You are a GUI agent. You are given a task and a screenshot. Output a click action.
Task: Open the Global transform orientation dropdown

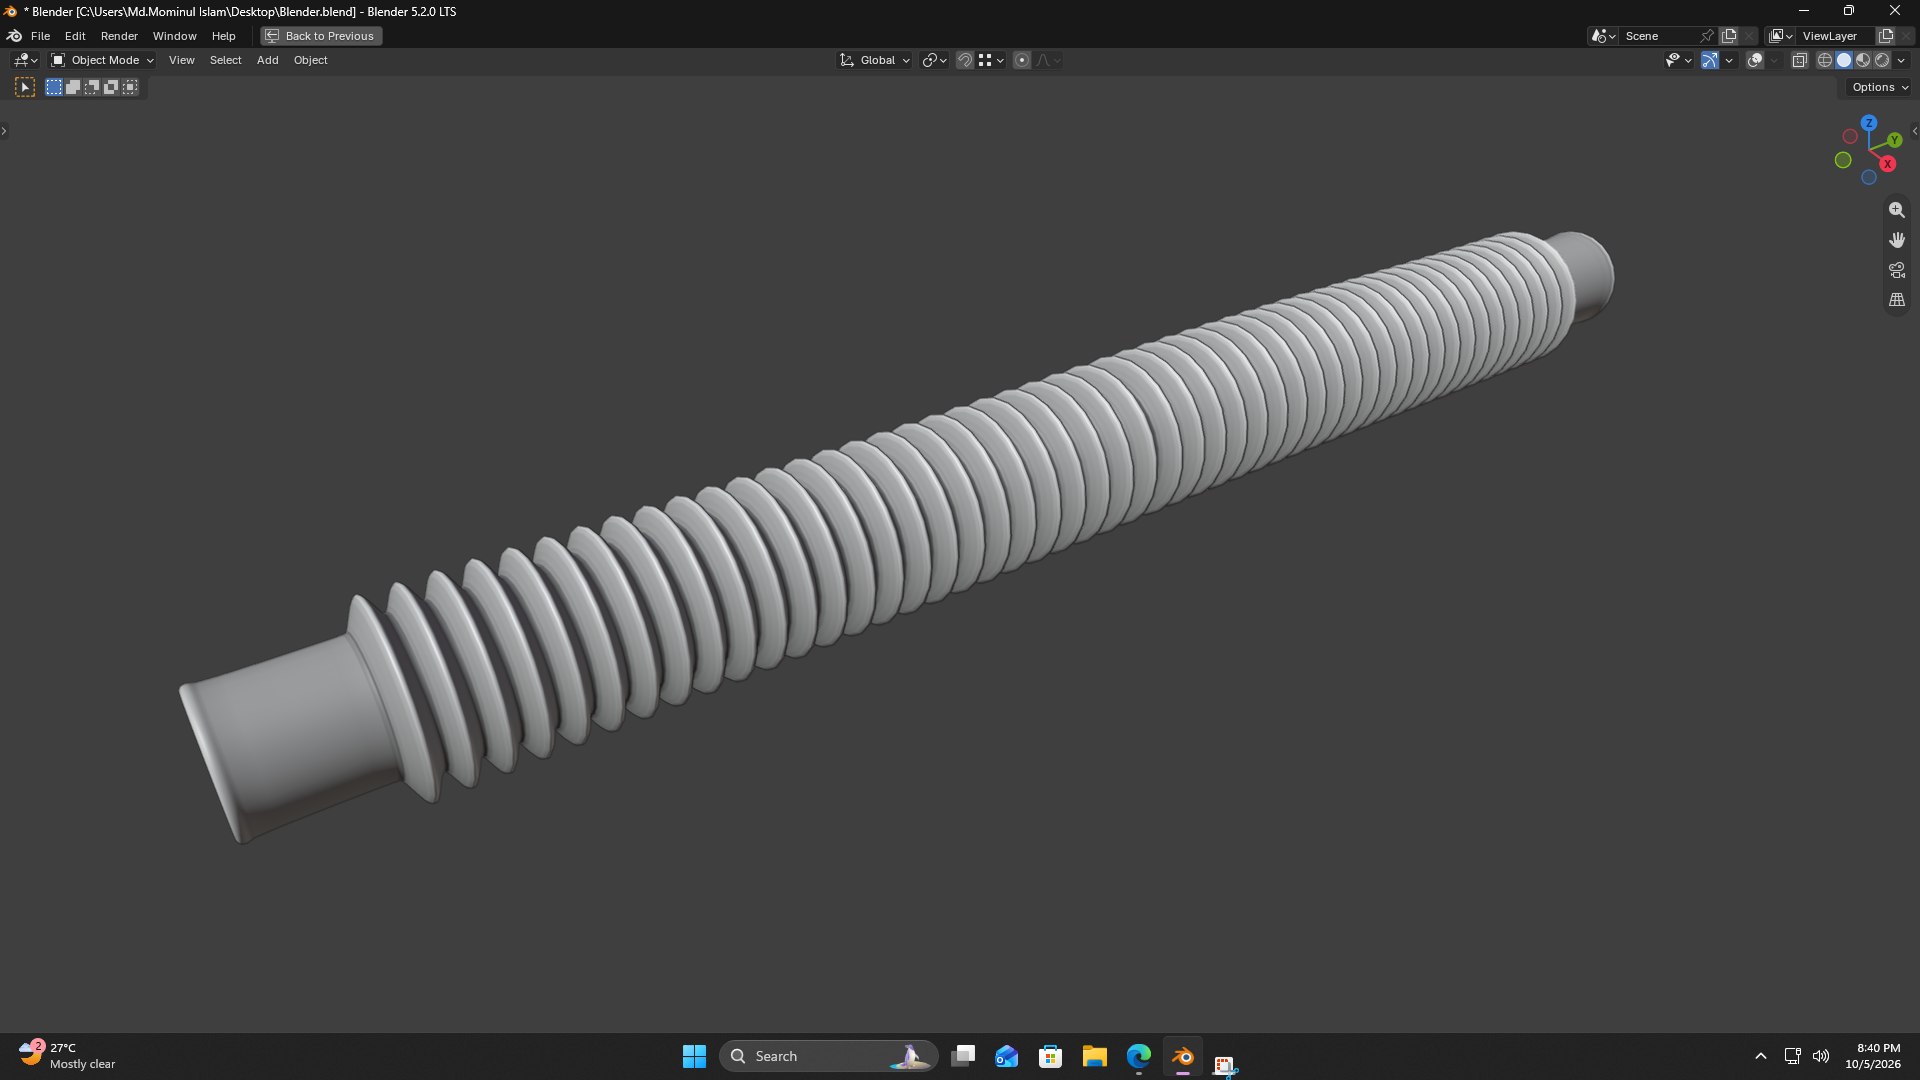pyautogui.click(x=875, y=61)
